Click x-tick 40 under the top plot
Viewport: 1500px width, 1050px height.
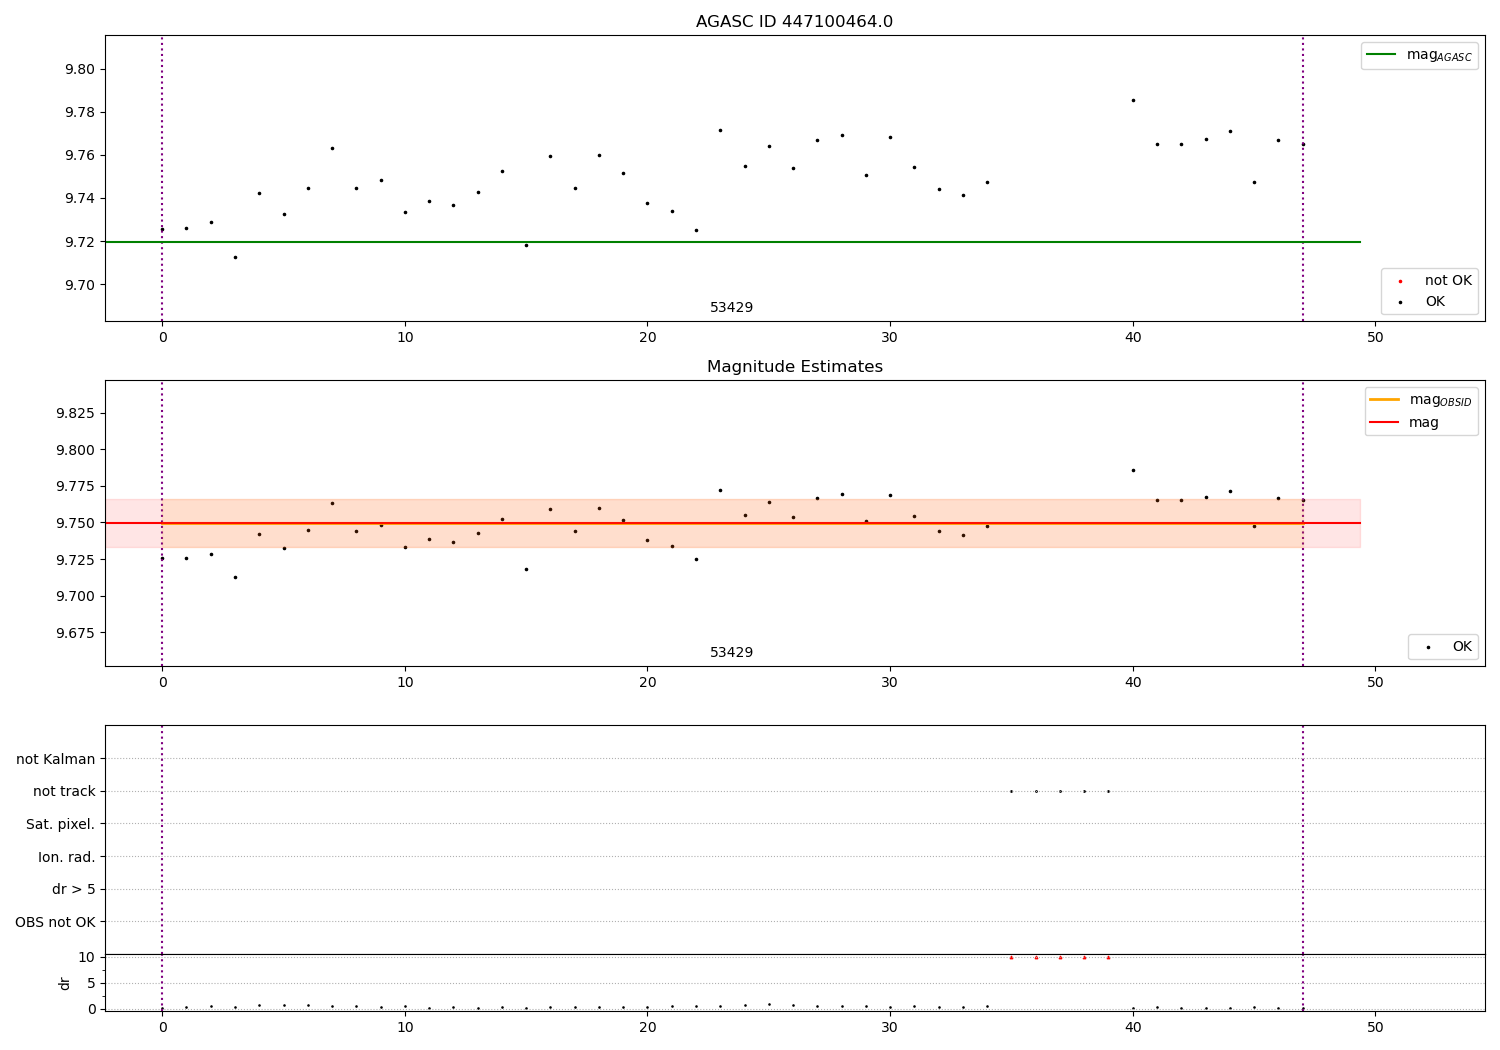(1133, 338)
